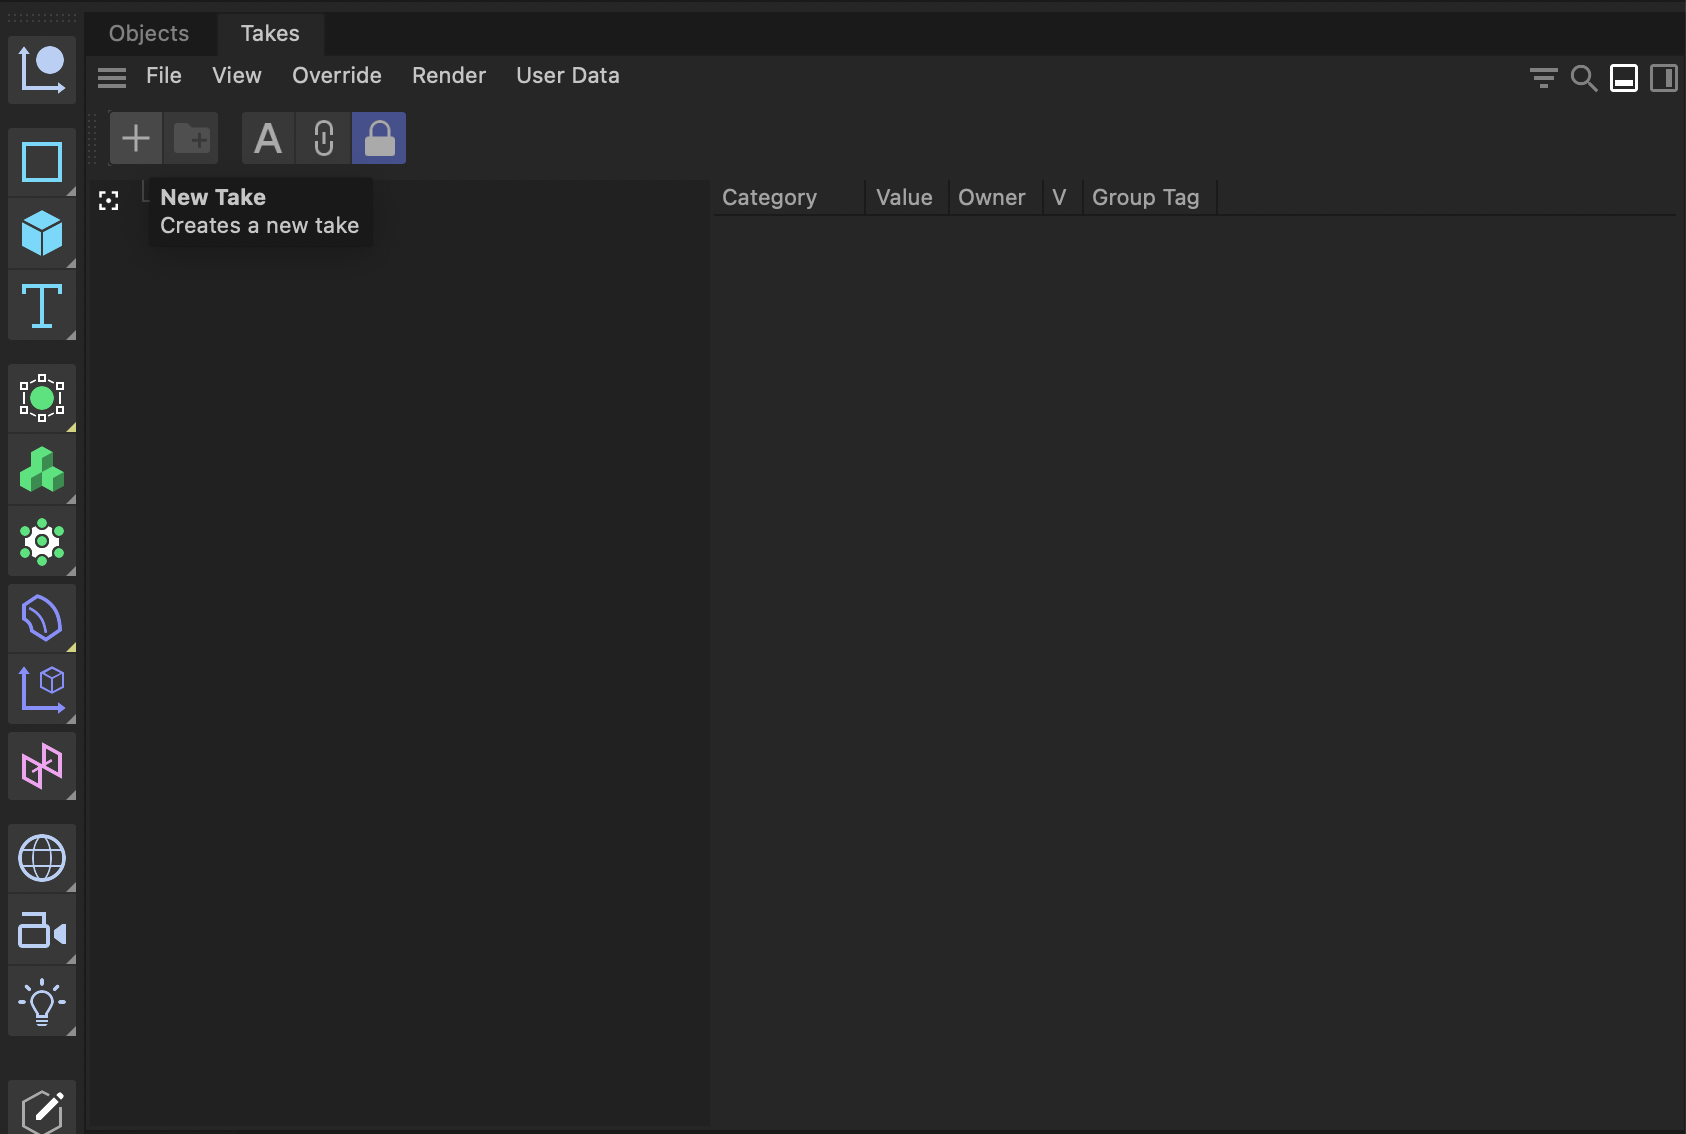Select the camera tool in the sidebar

(x=42, y=929)
